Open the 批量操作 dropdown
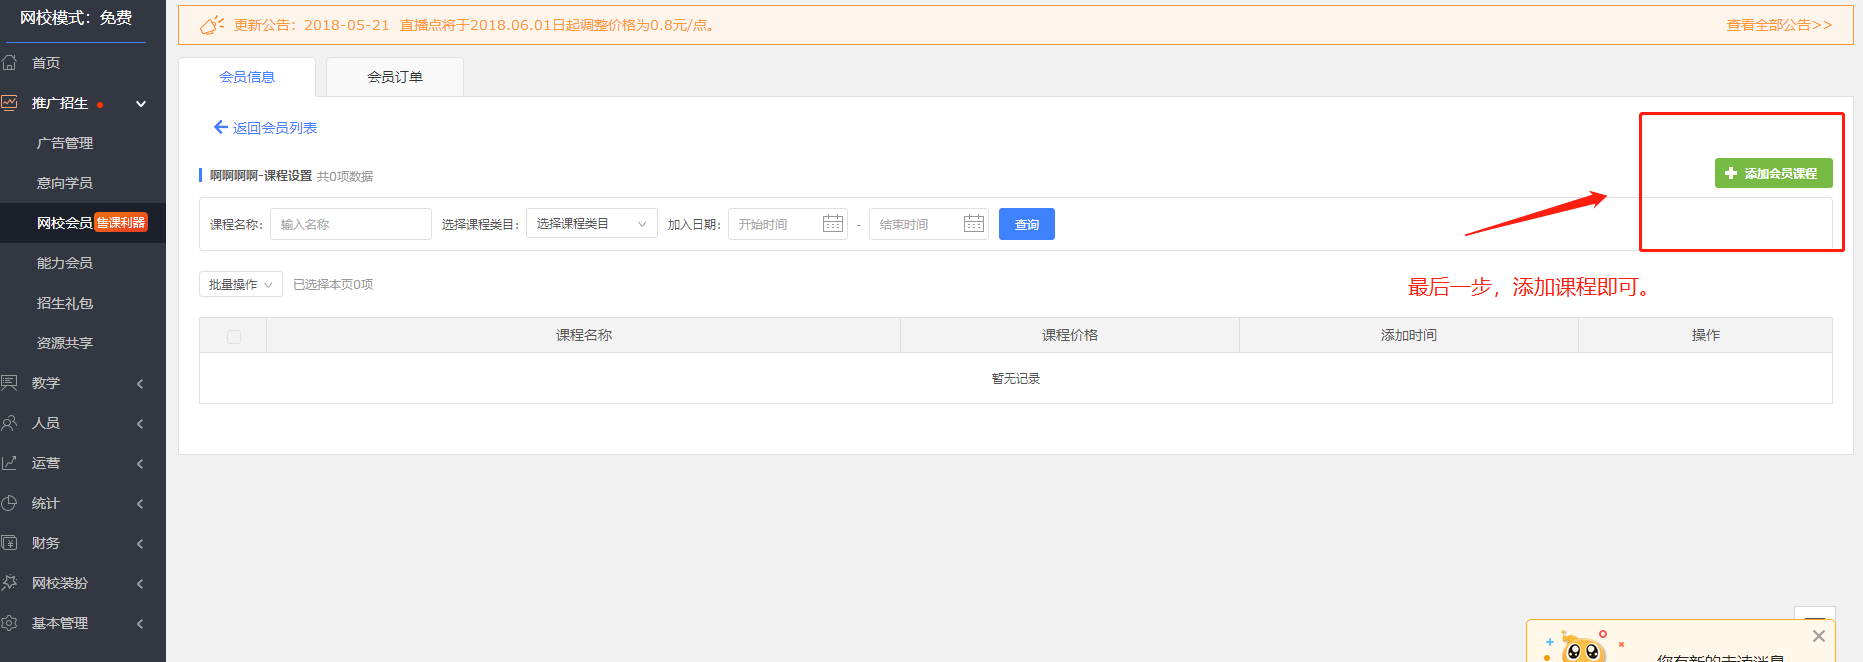The image size is (1863, 662). pyautogui.click(x=240, y=285)
